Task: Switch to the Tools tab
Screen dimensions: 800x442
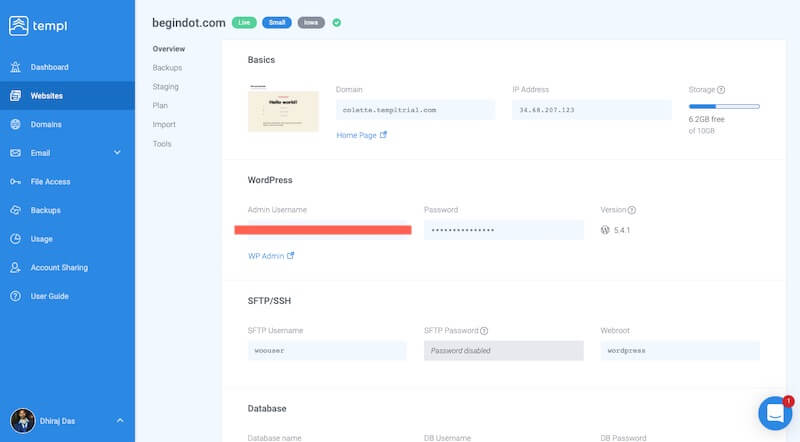Action: (x=162, y=144)
